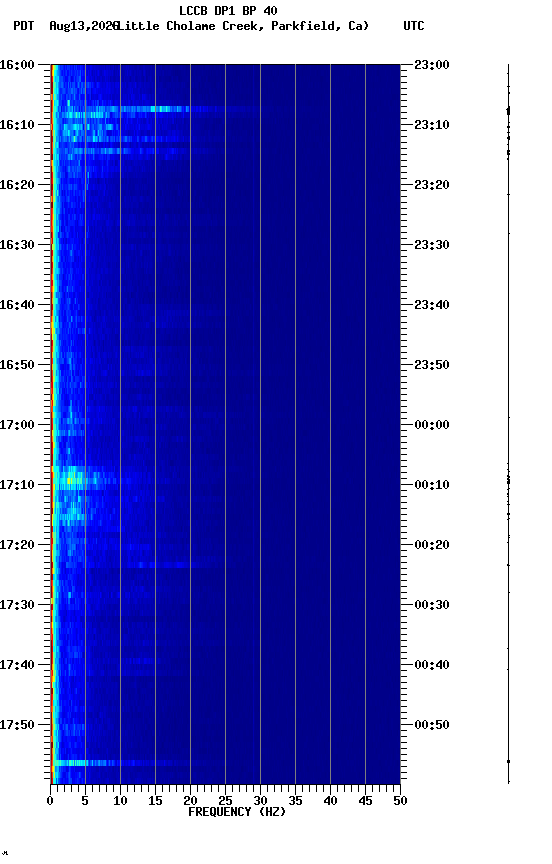Click the 30 Hz frequency axis label

(x=260, y=801)
